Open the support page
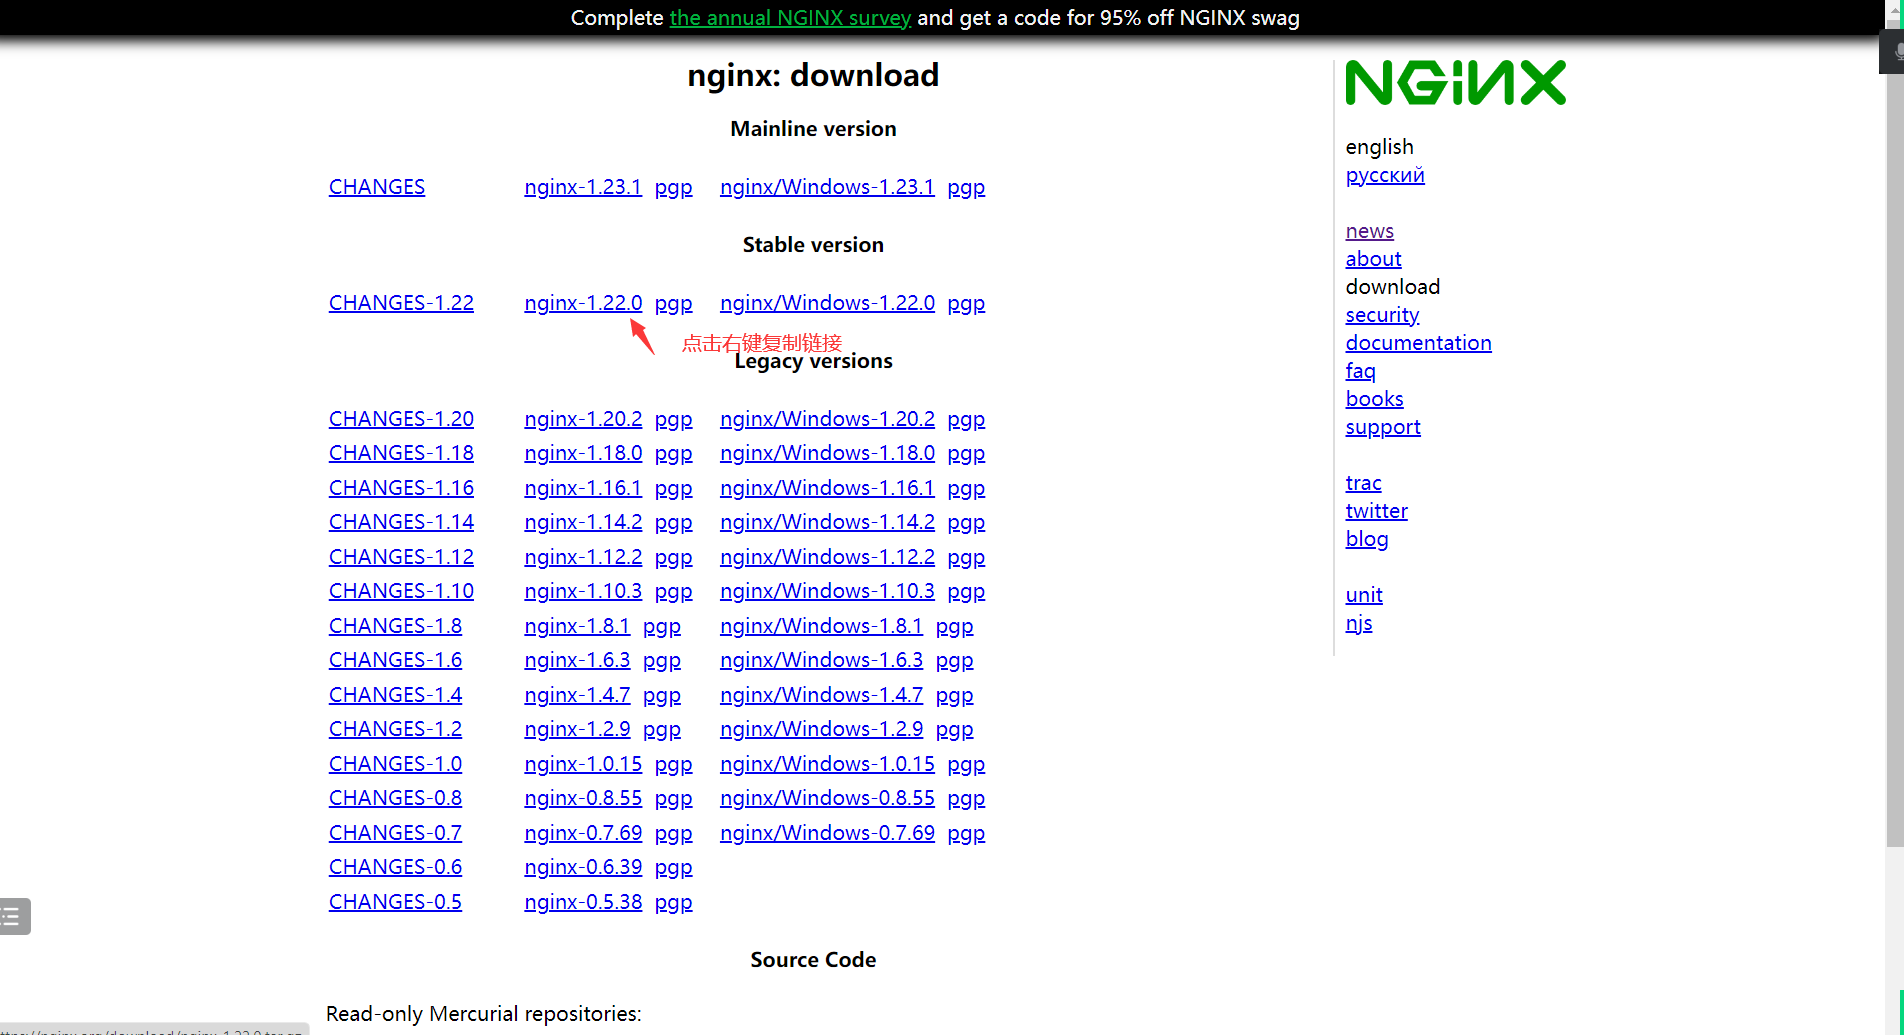 (1383, 427)
